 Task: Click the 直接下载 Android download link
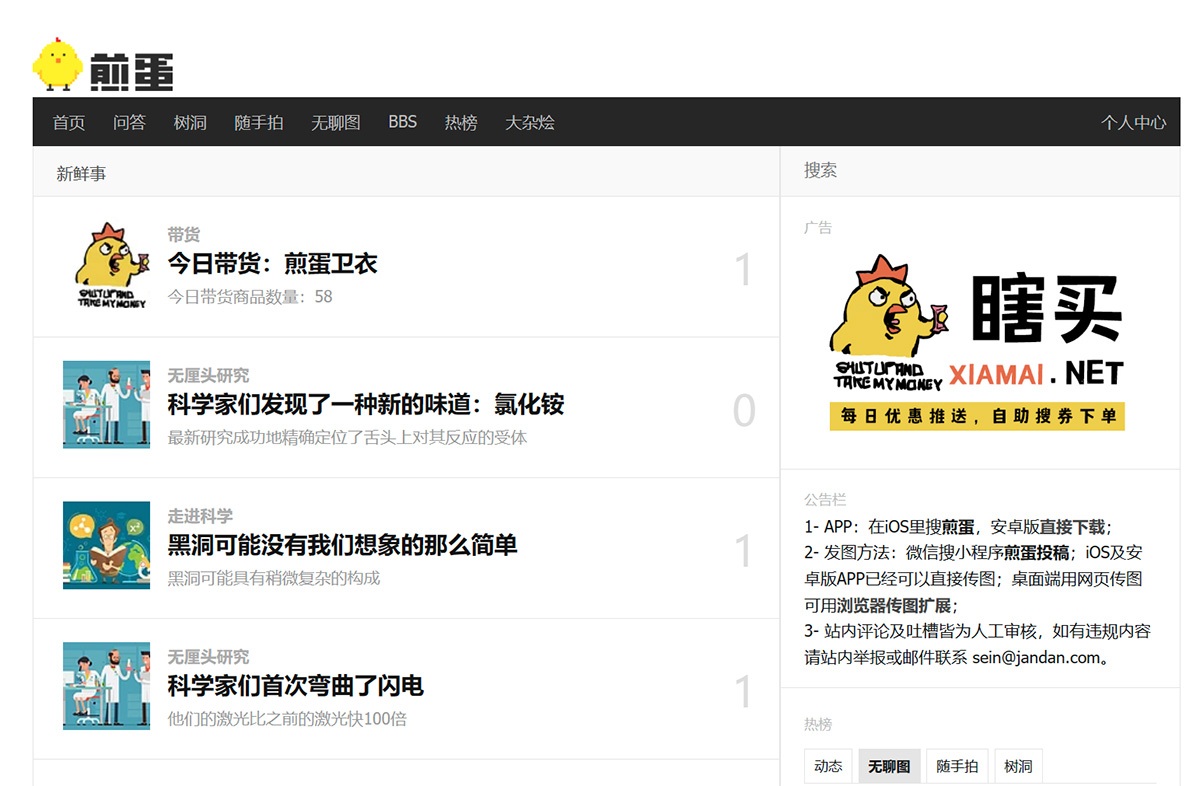tap(1072, 527)
